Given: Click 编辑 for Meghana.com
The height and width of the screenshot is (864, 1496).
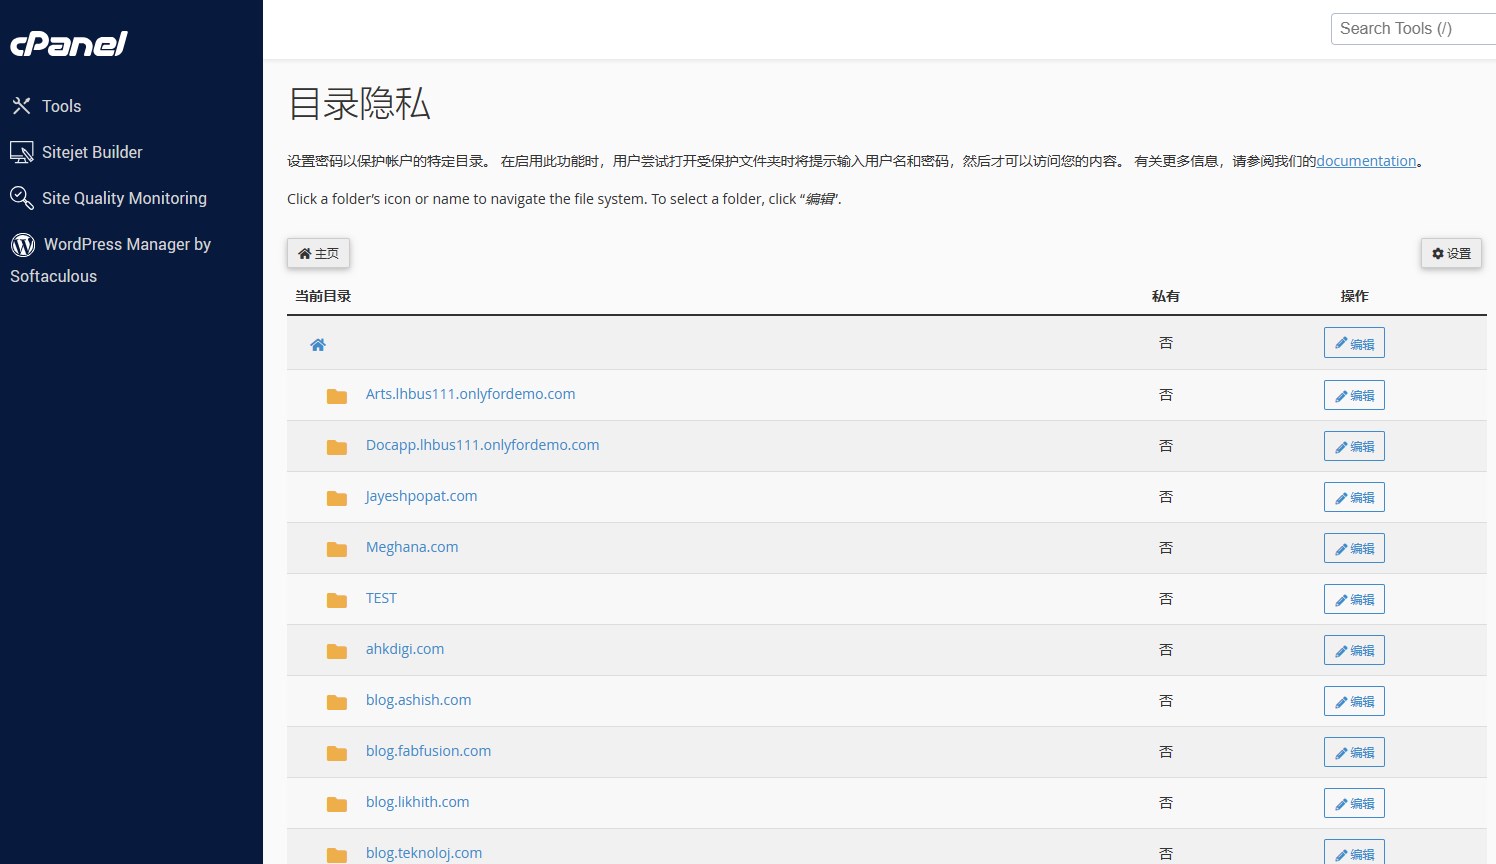Looking at the screenshot, I should click(1354, 548).
